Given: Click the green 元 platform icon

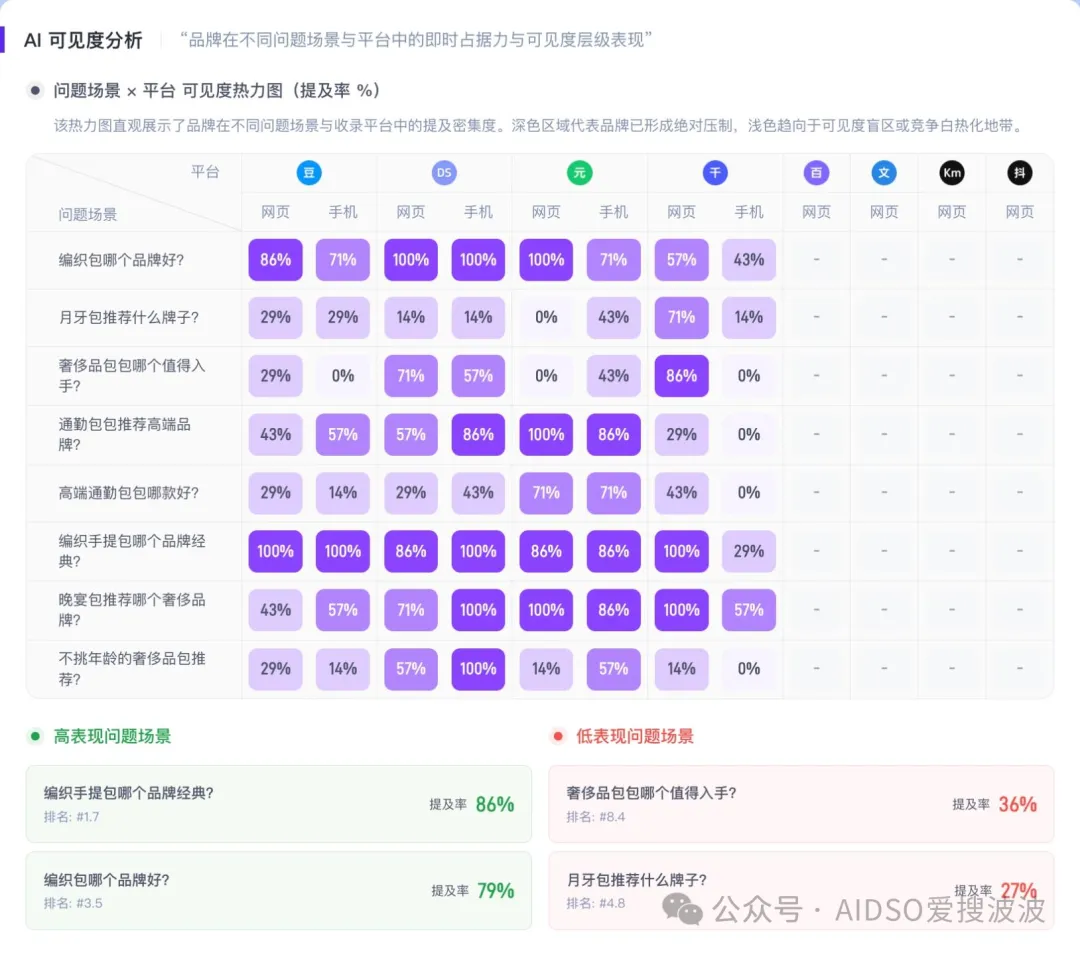Looking at the screenshot, I should click(579, 172).
